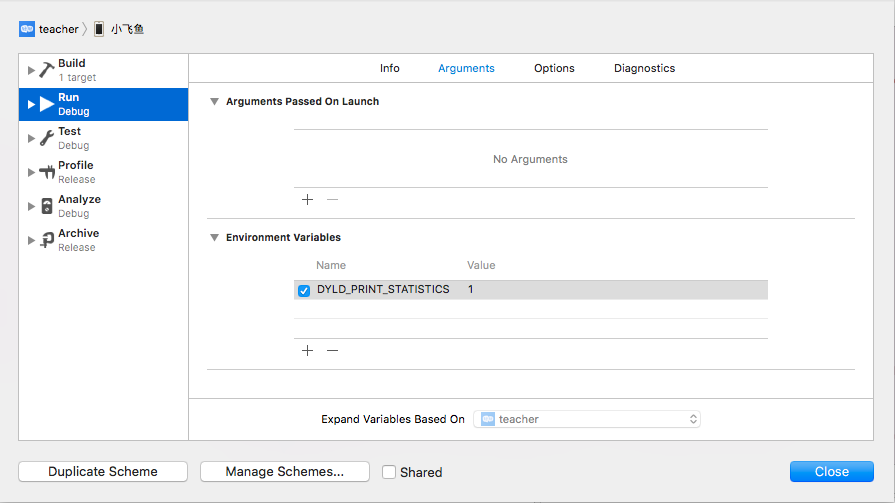This screenshot has width=895, height=503.
Task: Add a new environment variable with plus
Action: (307, 351)
